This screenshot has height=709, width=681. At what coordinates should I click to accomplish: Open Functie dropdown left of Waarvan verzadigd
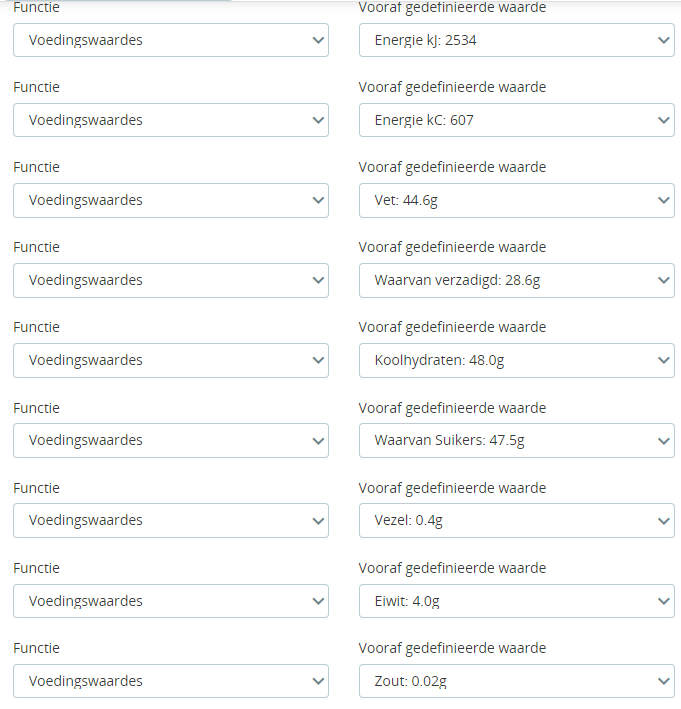[170, 280]
